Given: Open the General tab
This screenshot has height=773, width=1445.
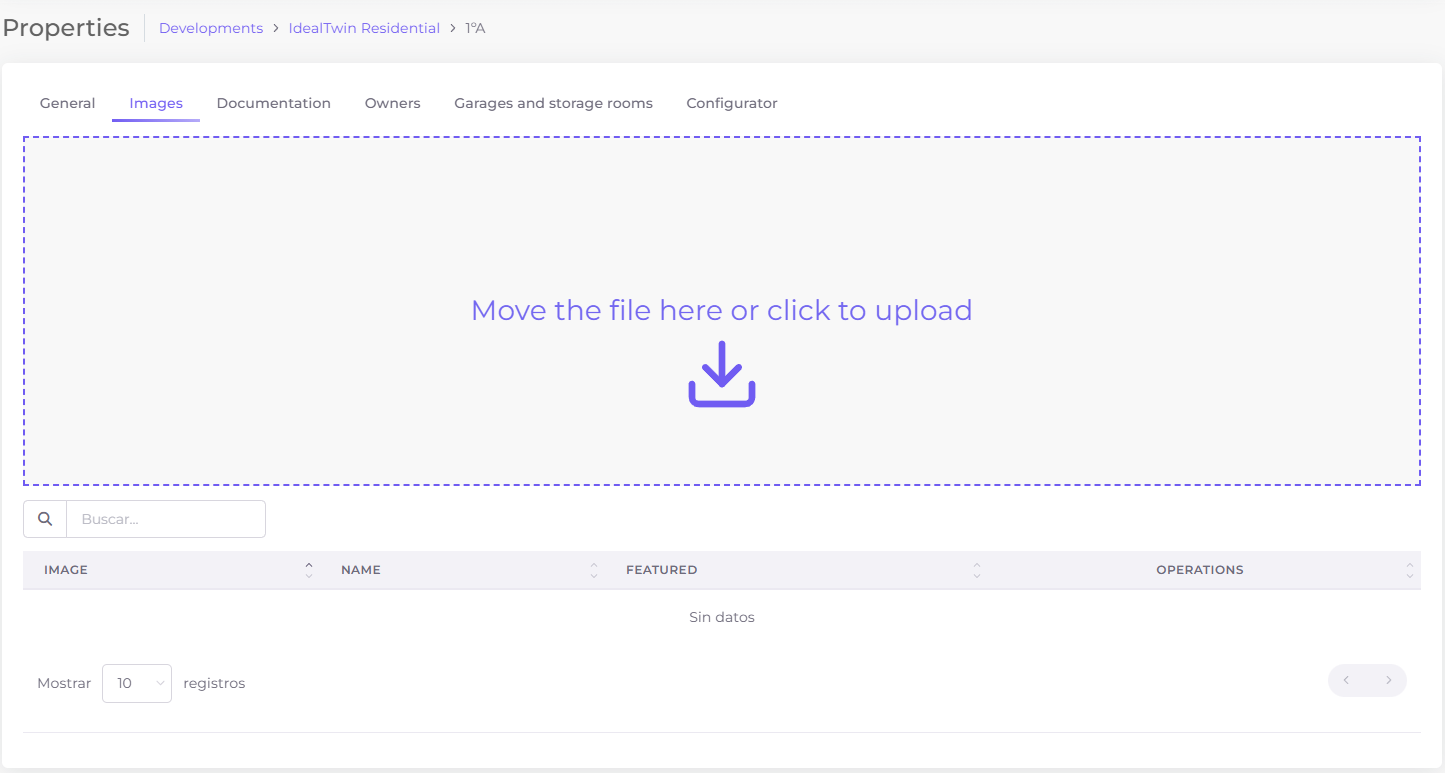Looking at the screenshot, I should point(68,103).
